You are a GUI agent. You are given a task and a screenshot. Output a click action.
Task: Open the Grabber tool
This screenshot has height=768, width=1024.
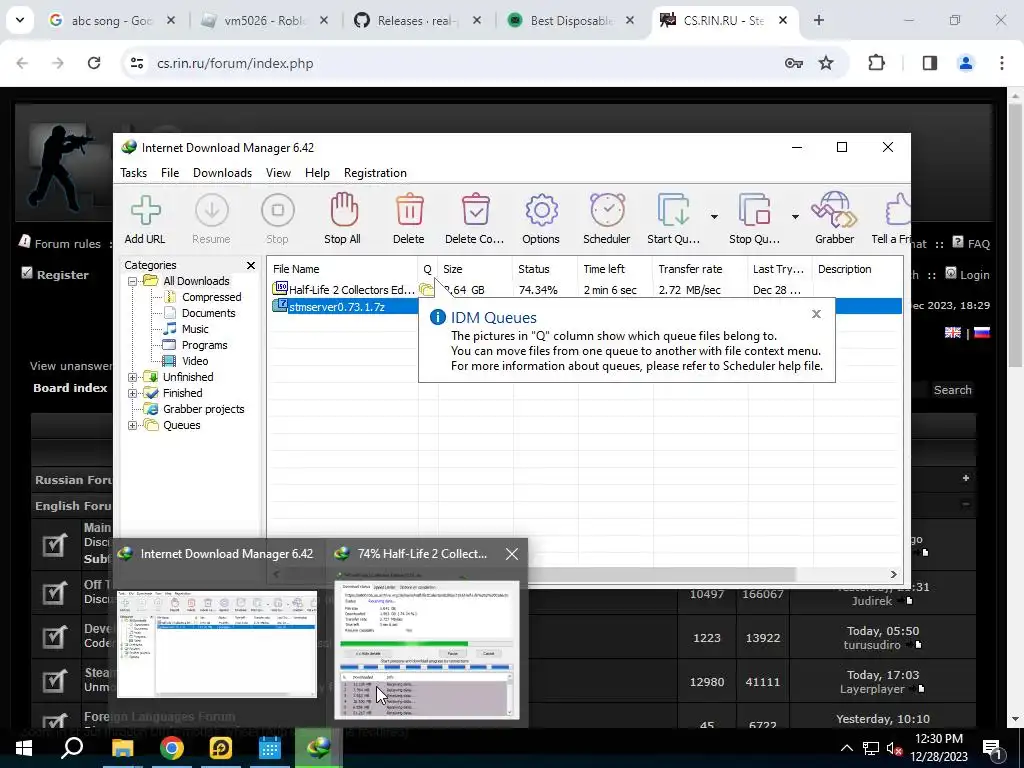pos(834,210)
